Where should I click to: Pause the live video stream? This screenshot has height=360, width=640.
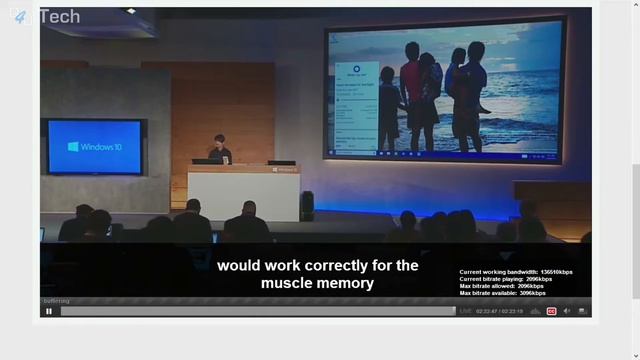coord(49,311)
